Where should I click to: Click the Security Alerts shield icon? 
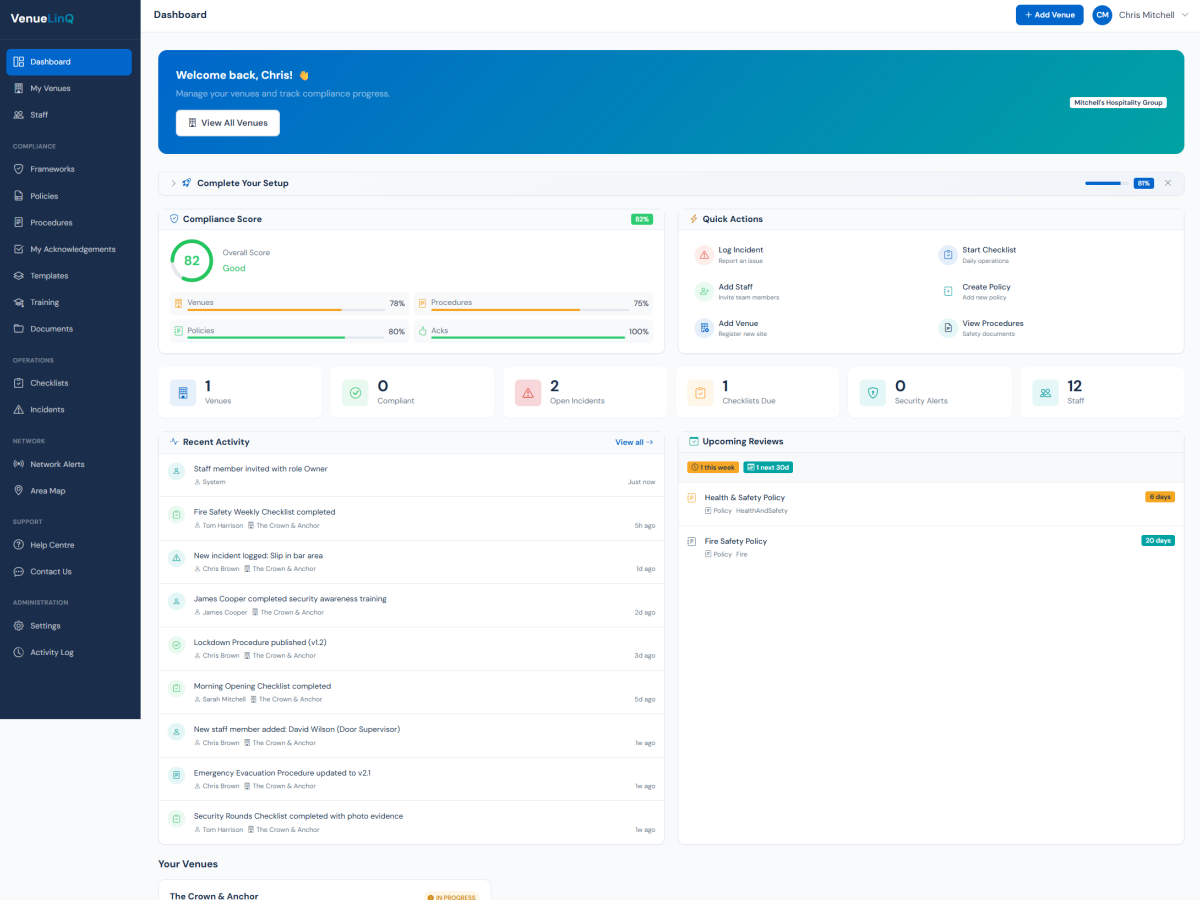[x=873, y=392]
